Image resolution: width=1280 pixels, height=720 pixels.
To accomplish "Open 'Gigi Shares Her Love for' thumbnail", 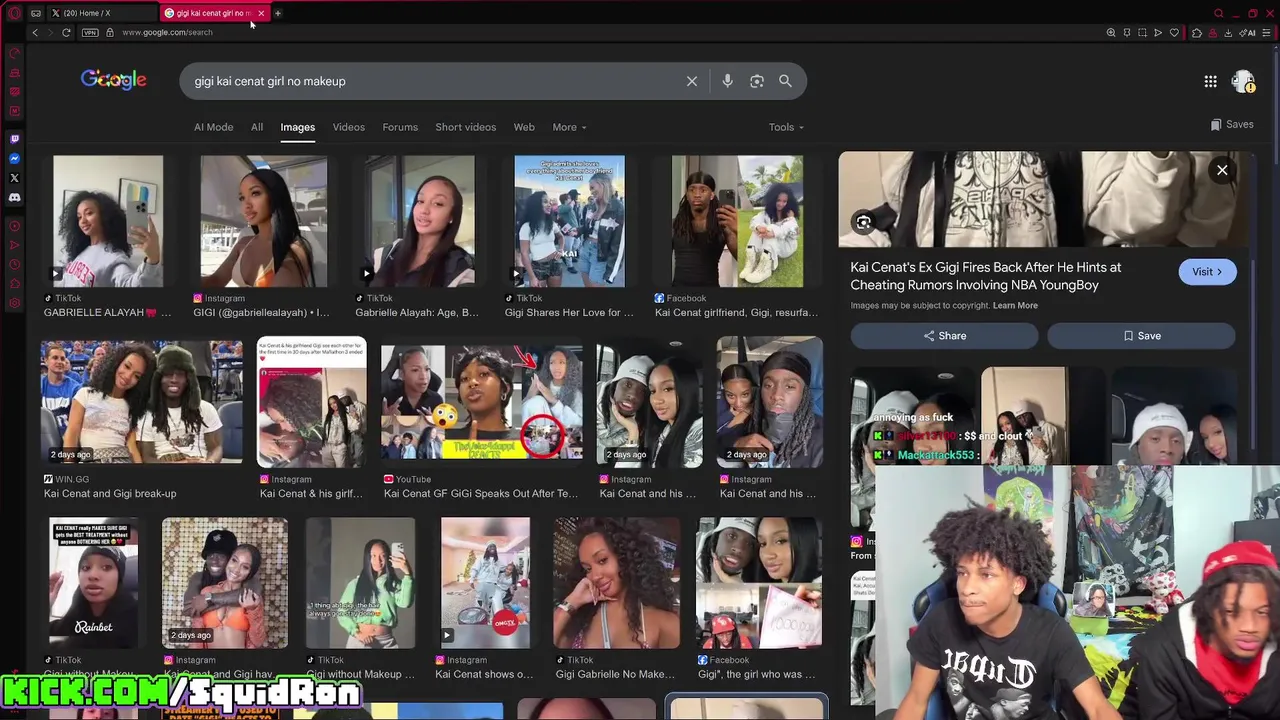I will click(x=569, y=221).
